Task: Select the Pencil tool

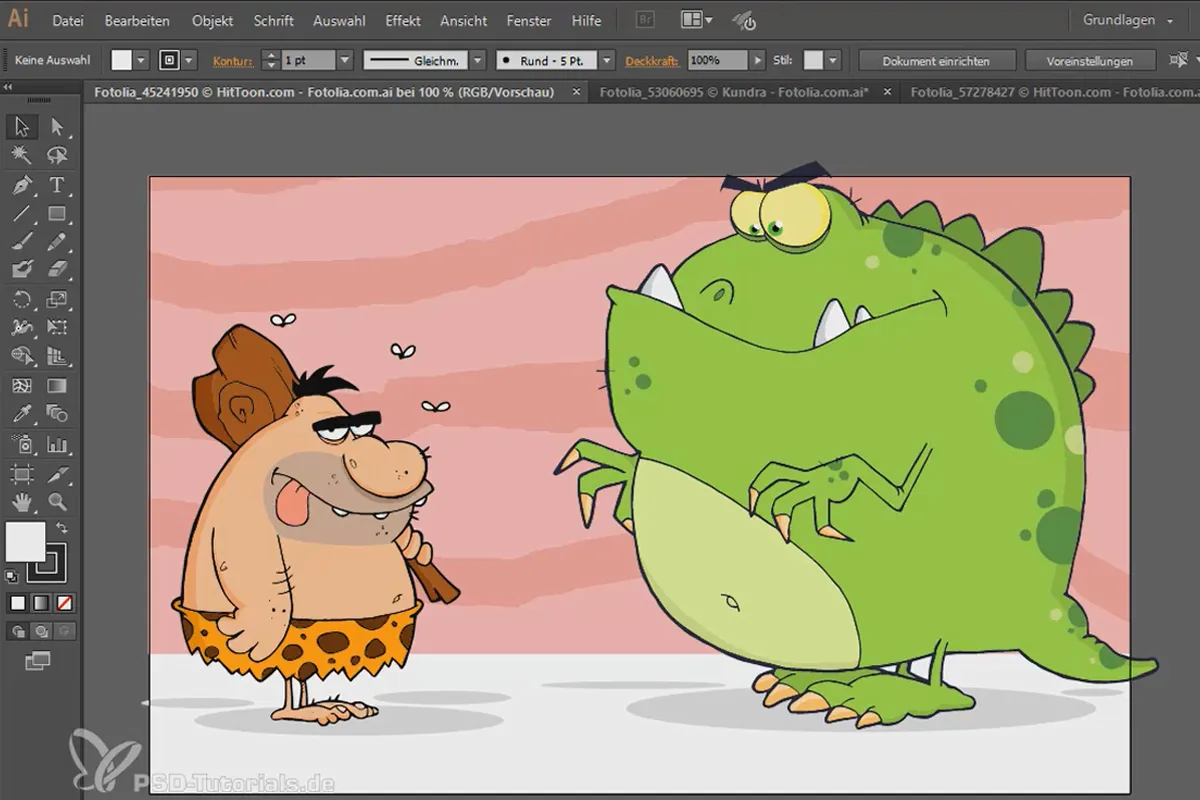Action: (x=57, y=241)
